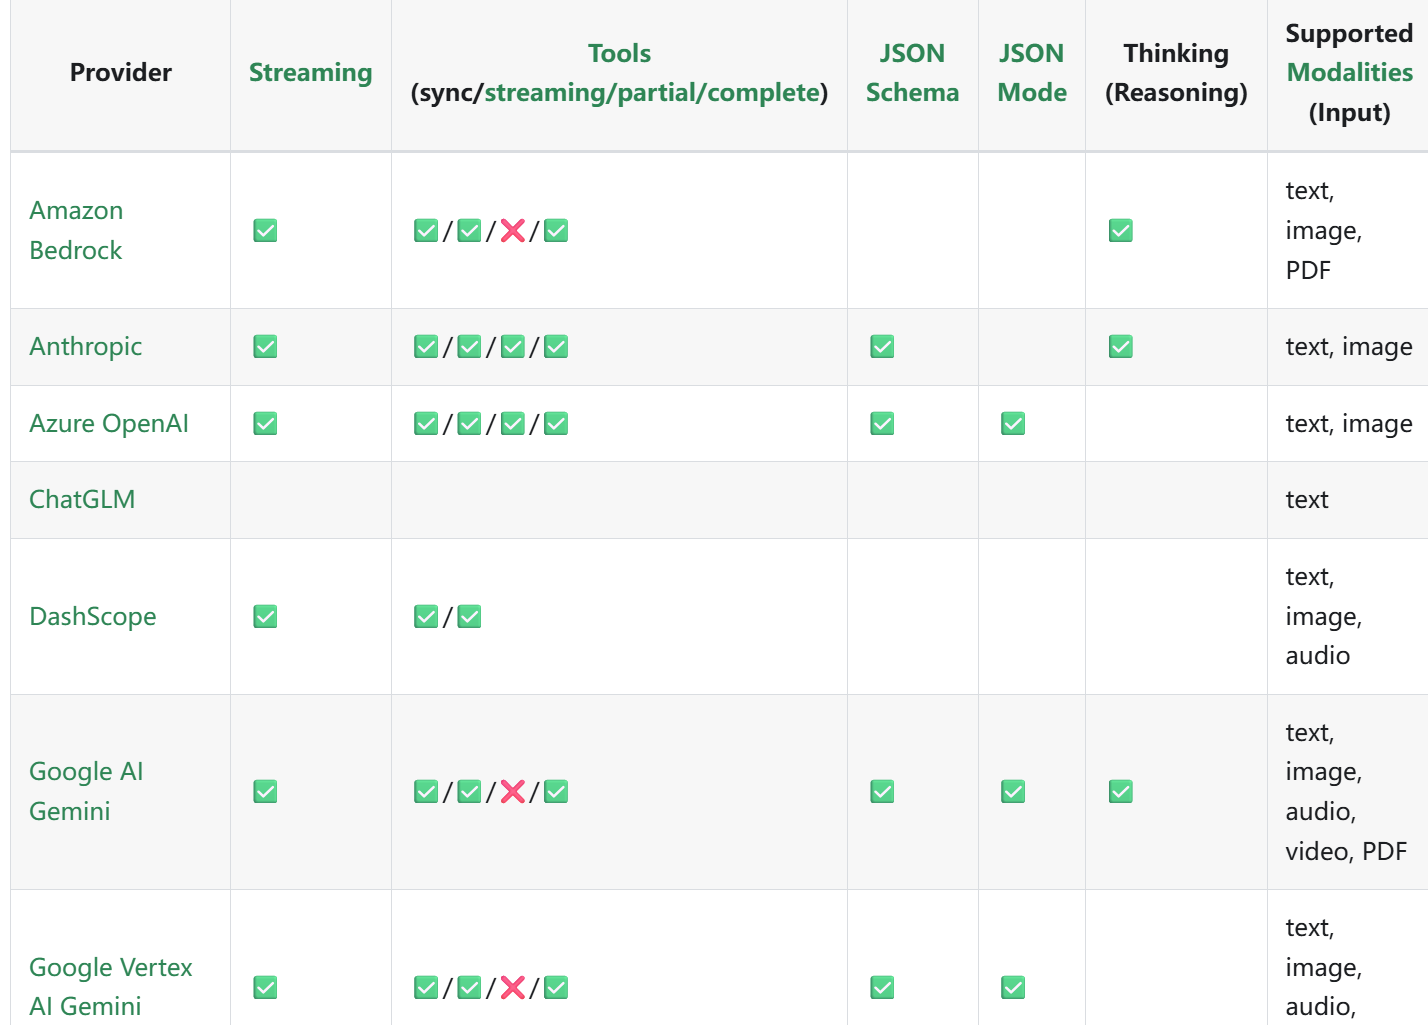
Task: Click Anthropic Thinking check mark
Action: coord(1121,347)
